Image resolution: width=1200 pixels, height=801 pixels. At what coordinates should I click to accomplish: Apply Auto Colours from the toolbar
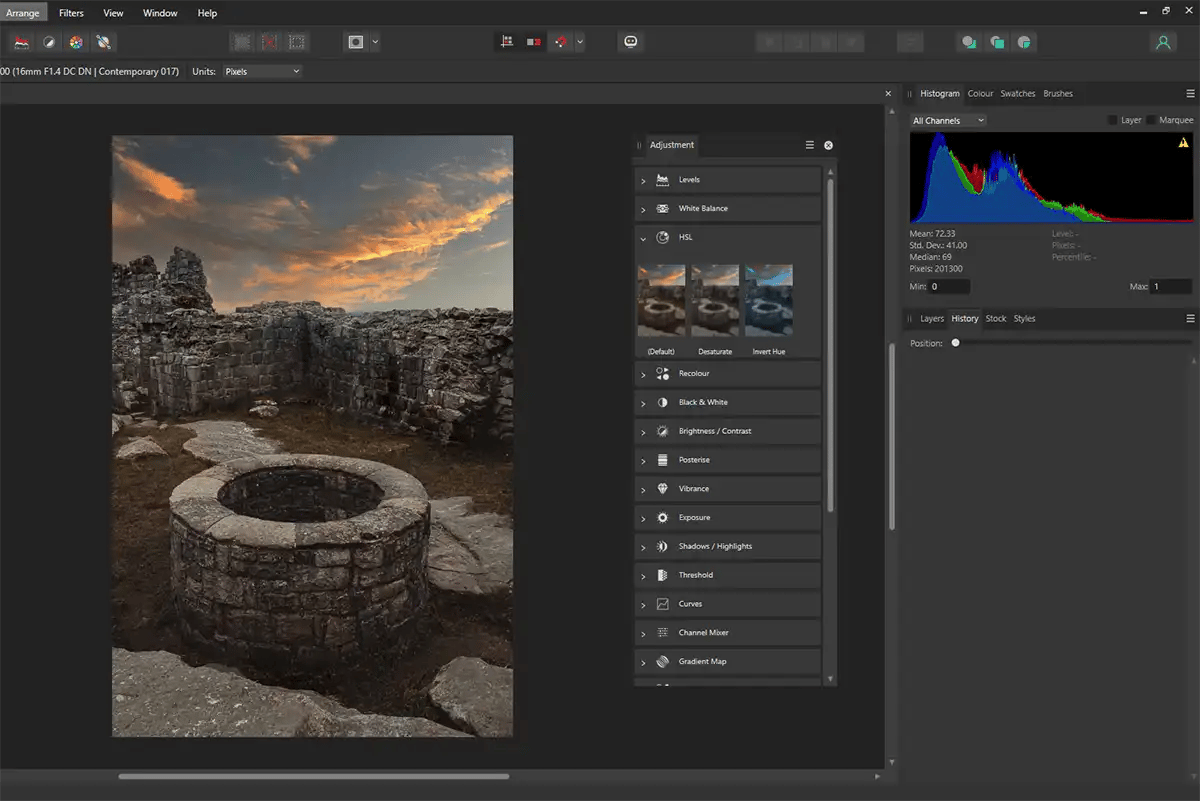point(76,42)
